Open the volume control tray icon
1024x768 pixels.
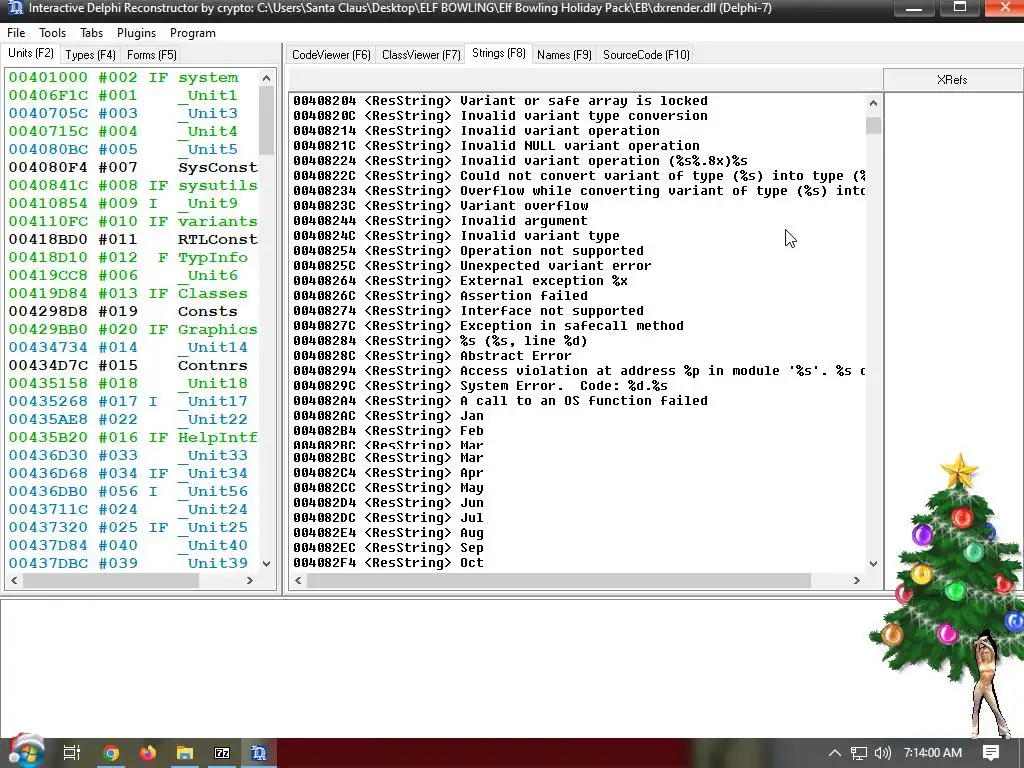coord(883,753)
